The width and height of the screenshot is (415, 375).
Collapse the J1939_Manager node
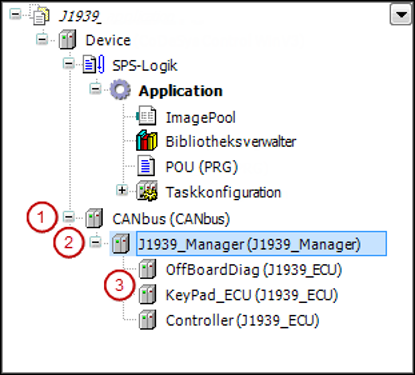pyautogui.click(x=95, y=242)
